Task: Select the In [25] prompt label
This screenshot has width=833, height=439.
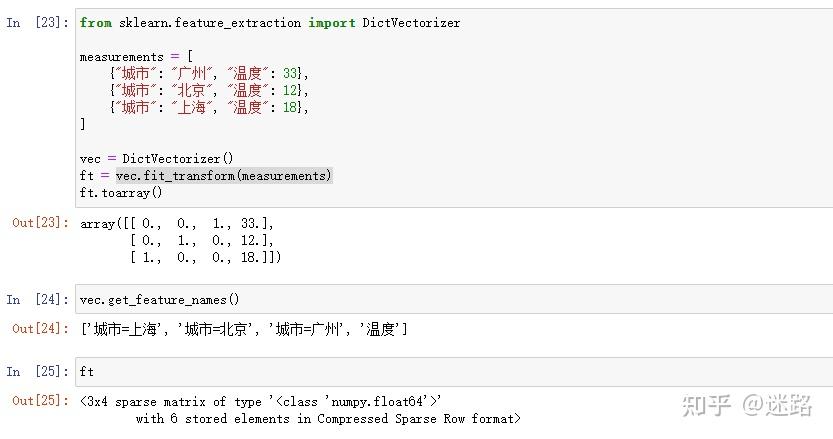Action: 38,371
